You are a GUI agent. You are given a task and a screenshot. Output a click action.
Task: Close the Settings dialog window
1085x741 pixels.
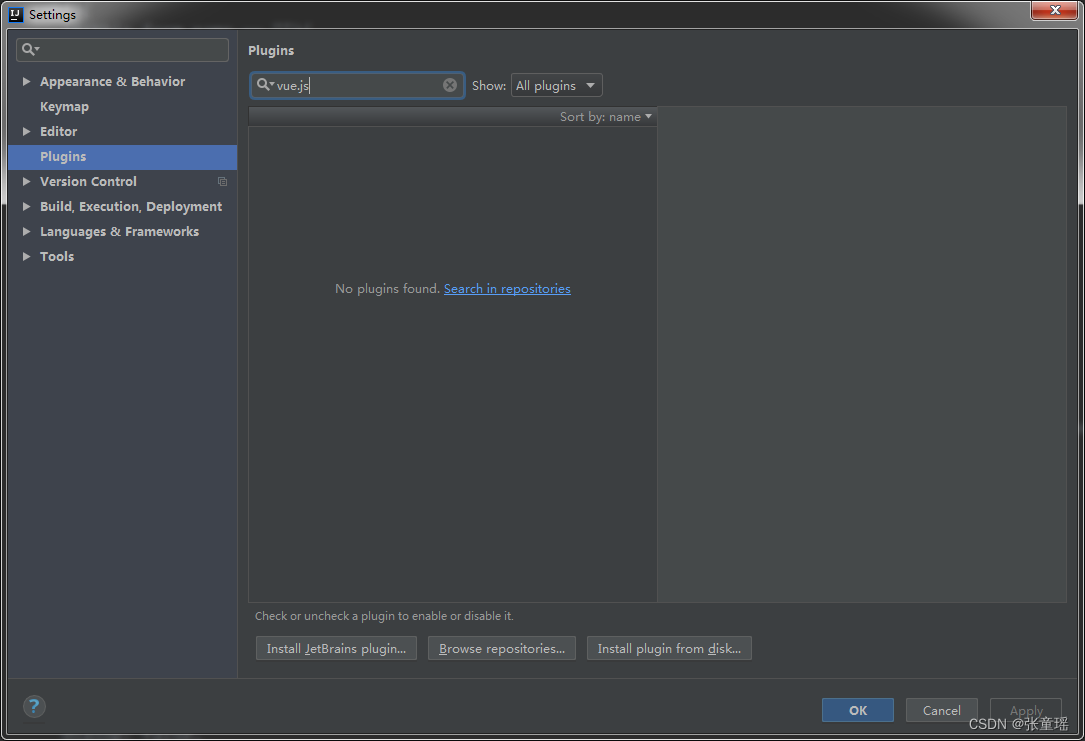(1054, 10)
